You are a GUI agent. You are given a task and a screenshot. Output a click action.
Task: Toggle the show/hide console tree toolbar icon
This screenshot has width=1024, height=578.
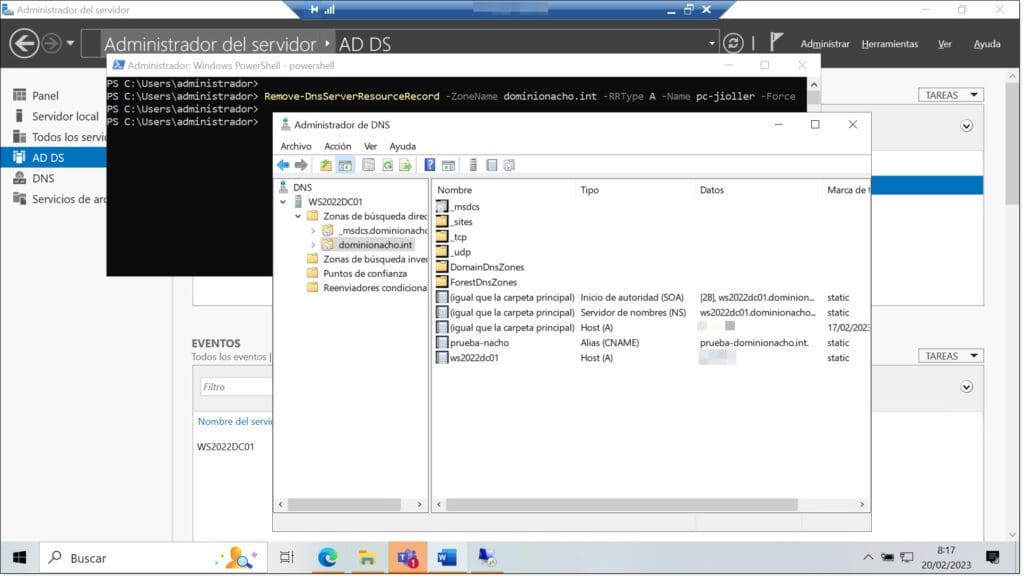(x=345, y=165)
